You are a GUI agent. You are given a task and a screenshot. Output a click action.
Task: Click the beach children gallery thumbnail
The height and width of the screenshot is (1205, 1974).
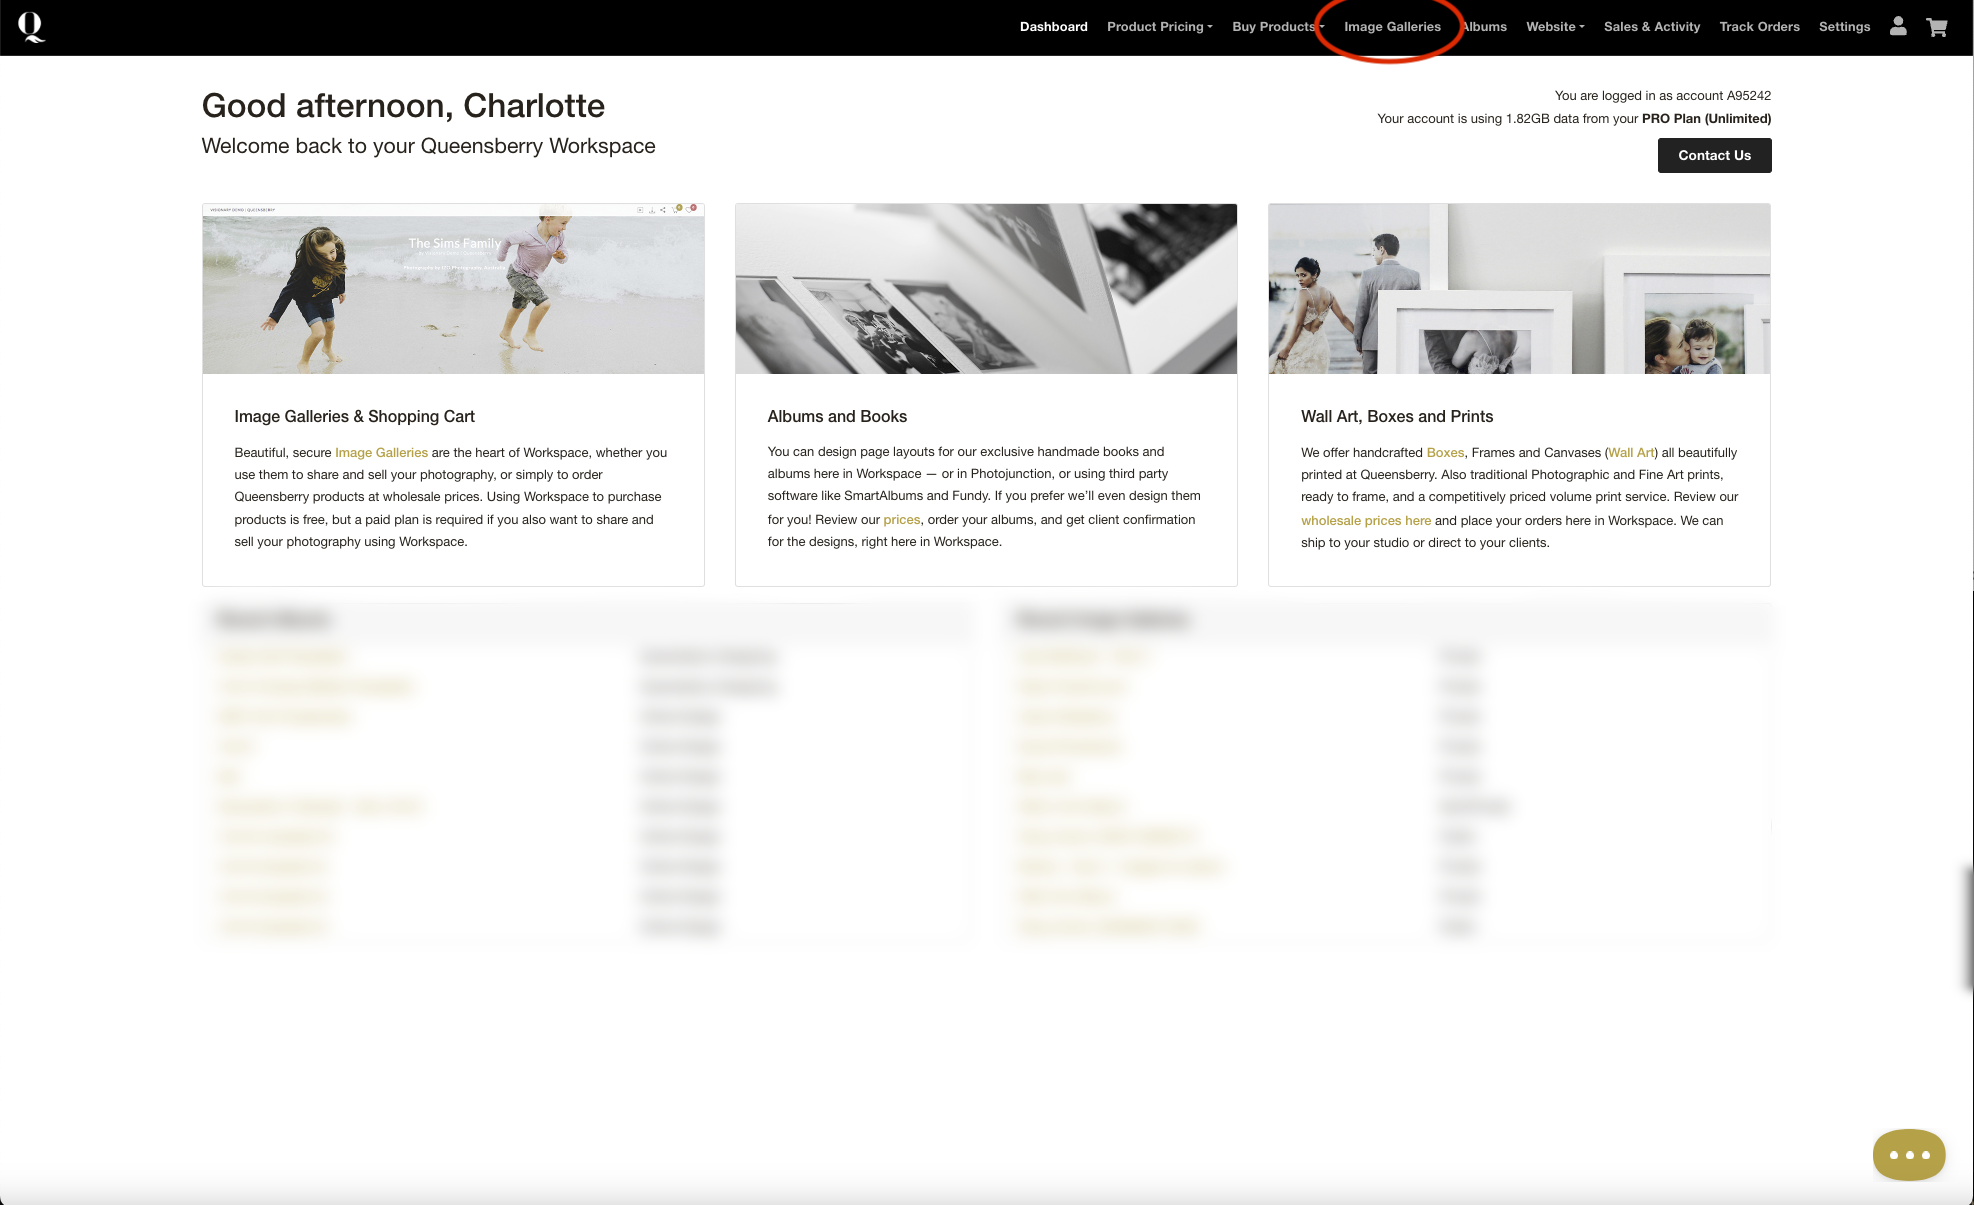453,289
